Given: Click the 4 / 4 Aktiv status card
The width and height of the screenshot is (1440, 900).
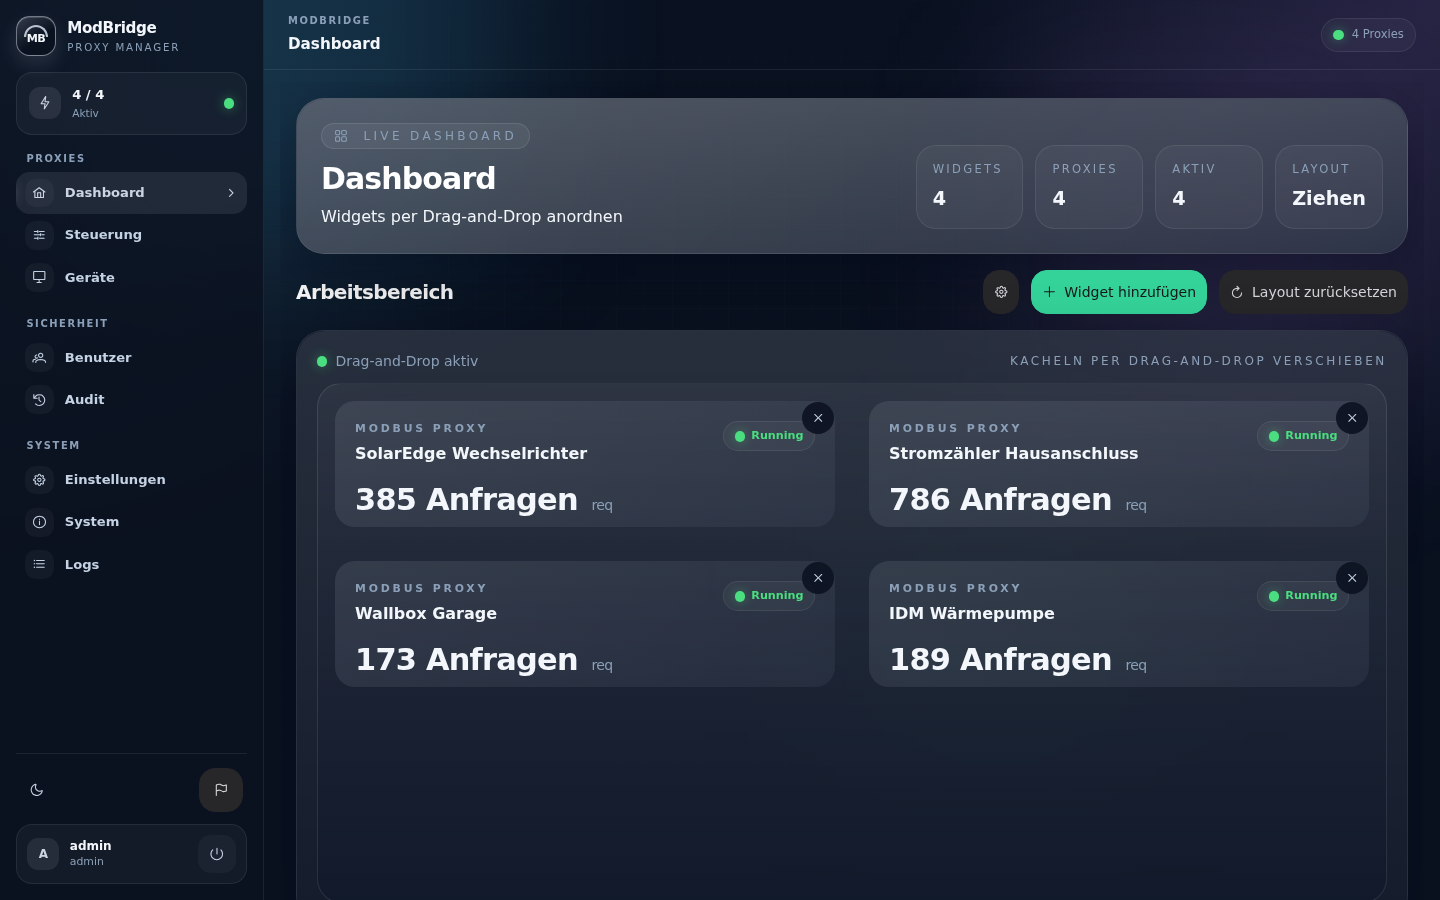Looking at the screenshot, I should pyautogui.click(x=131, y=103).
